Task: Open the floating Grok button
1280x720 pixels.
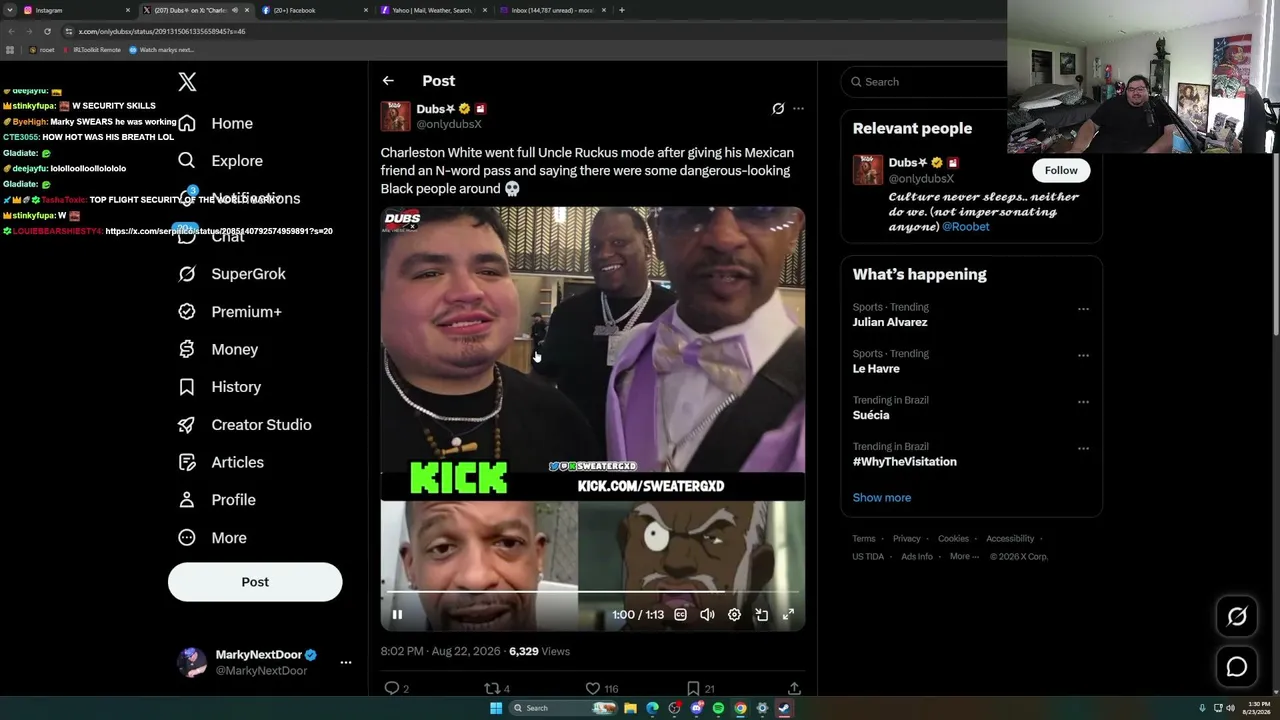Action: point(1237,617)
